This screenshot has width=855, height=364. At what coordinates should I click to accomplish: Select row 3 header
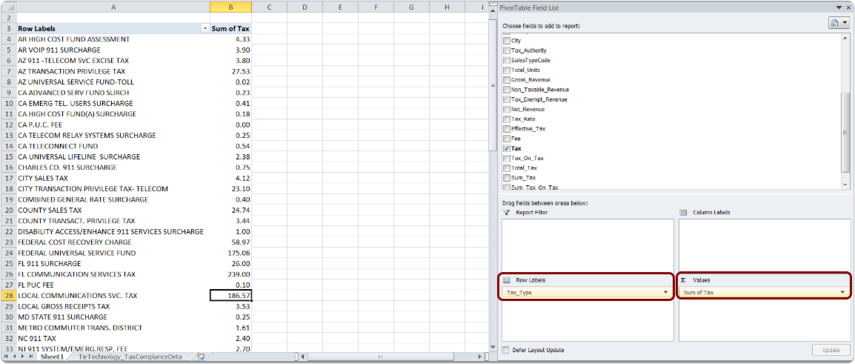(x=8, y=28)
